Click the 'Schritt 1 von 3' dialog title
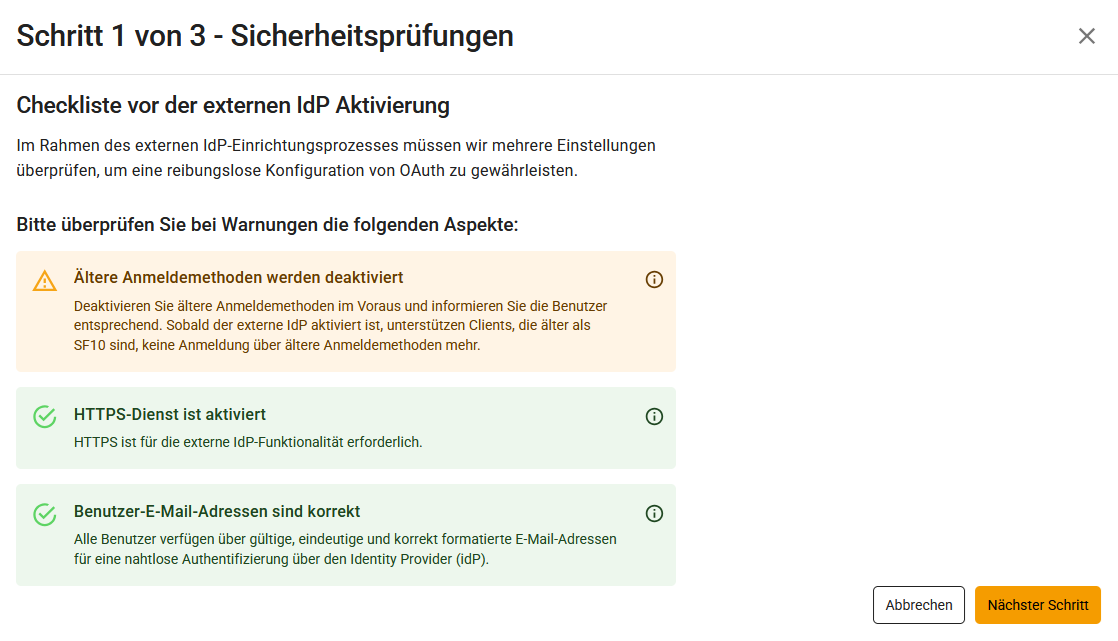Image resolution: width=1118 pixels, height=641 pixels. click(265, 36)
